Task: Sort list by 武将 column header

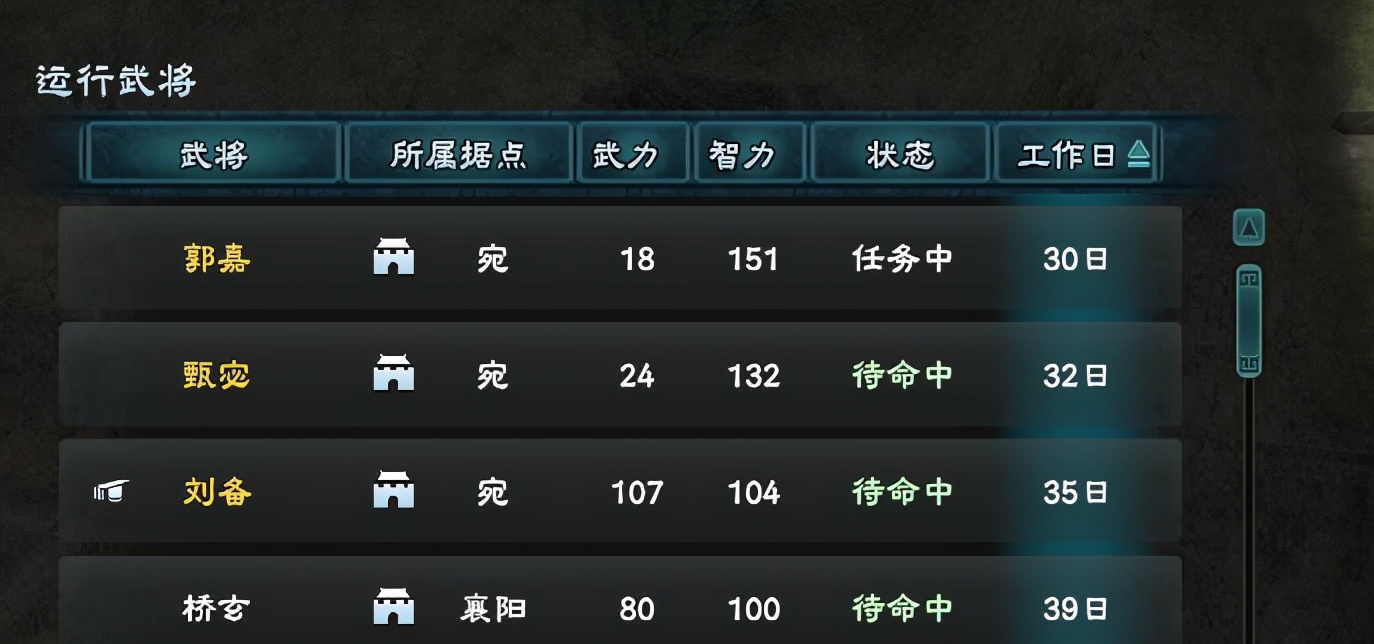Action: pos(213,153)
